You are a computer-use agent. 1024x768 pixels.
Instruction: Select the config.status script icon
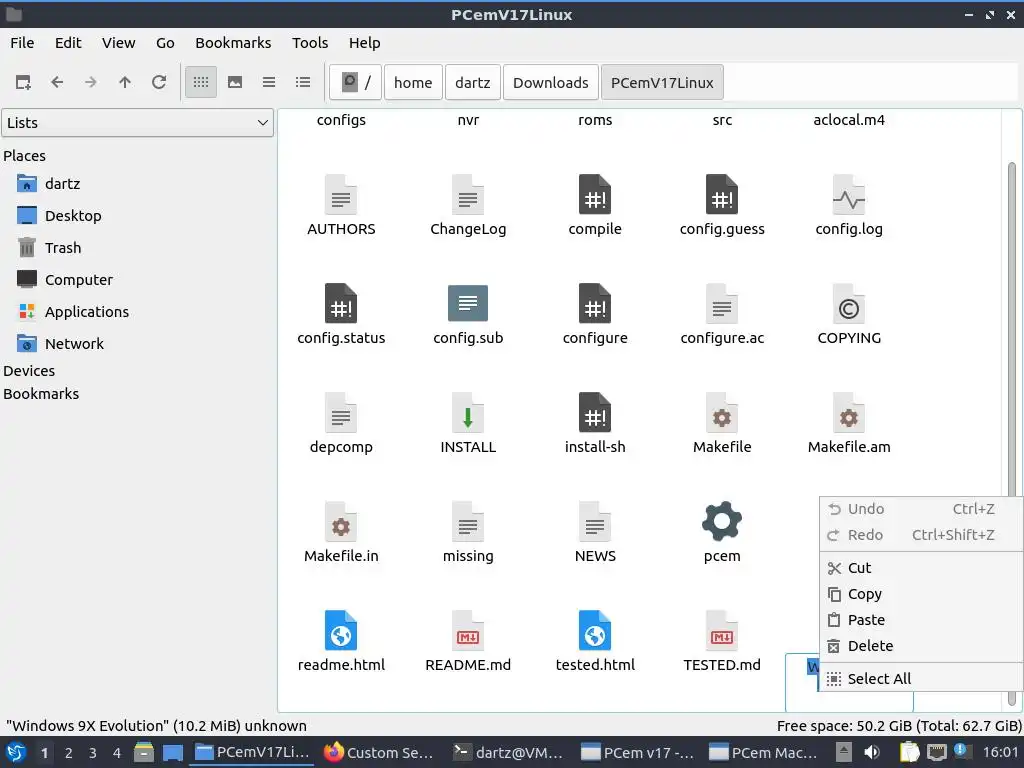341,304
